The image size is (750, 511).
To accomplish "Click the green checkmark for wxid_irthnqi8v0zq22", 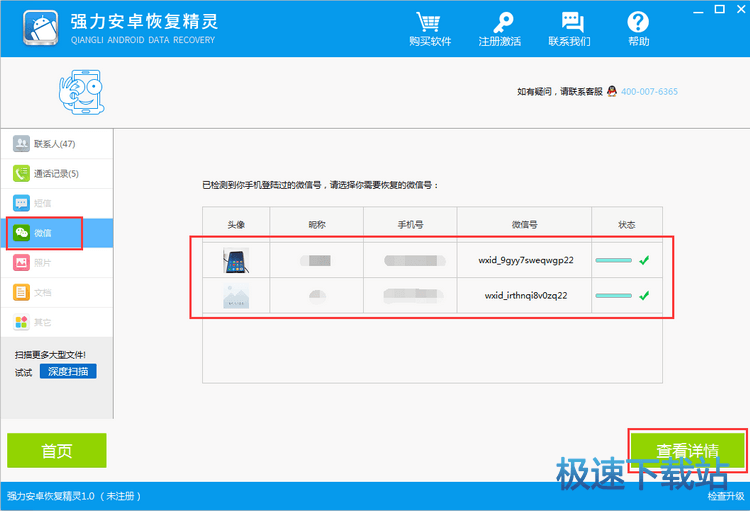I will point(644,296).
